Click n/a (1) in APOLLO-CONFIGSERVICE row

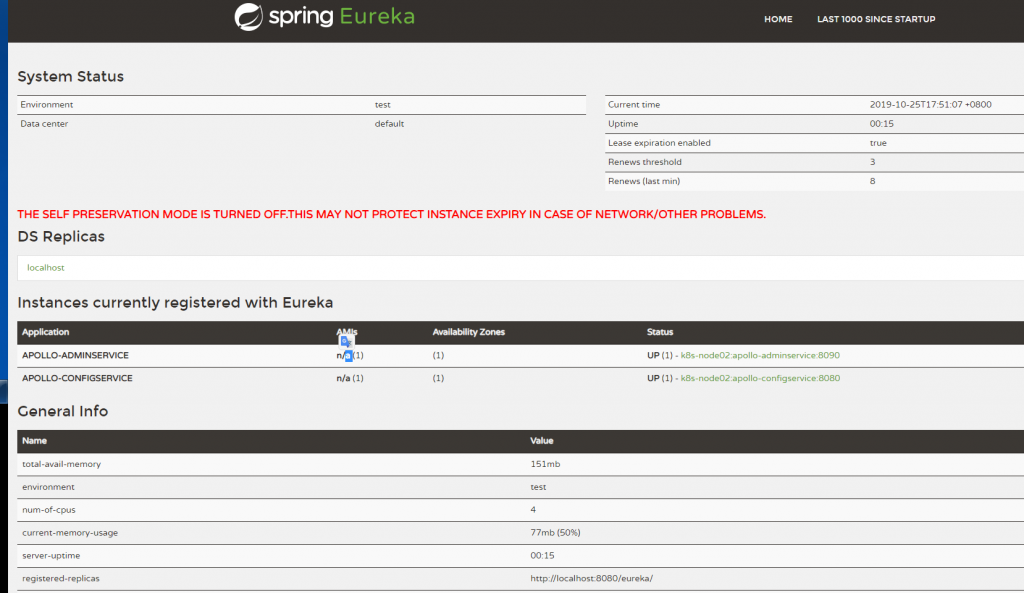[x=349, y=378]
